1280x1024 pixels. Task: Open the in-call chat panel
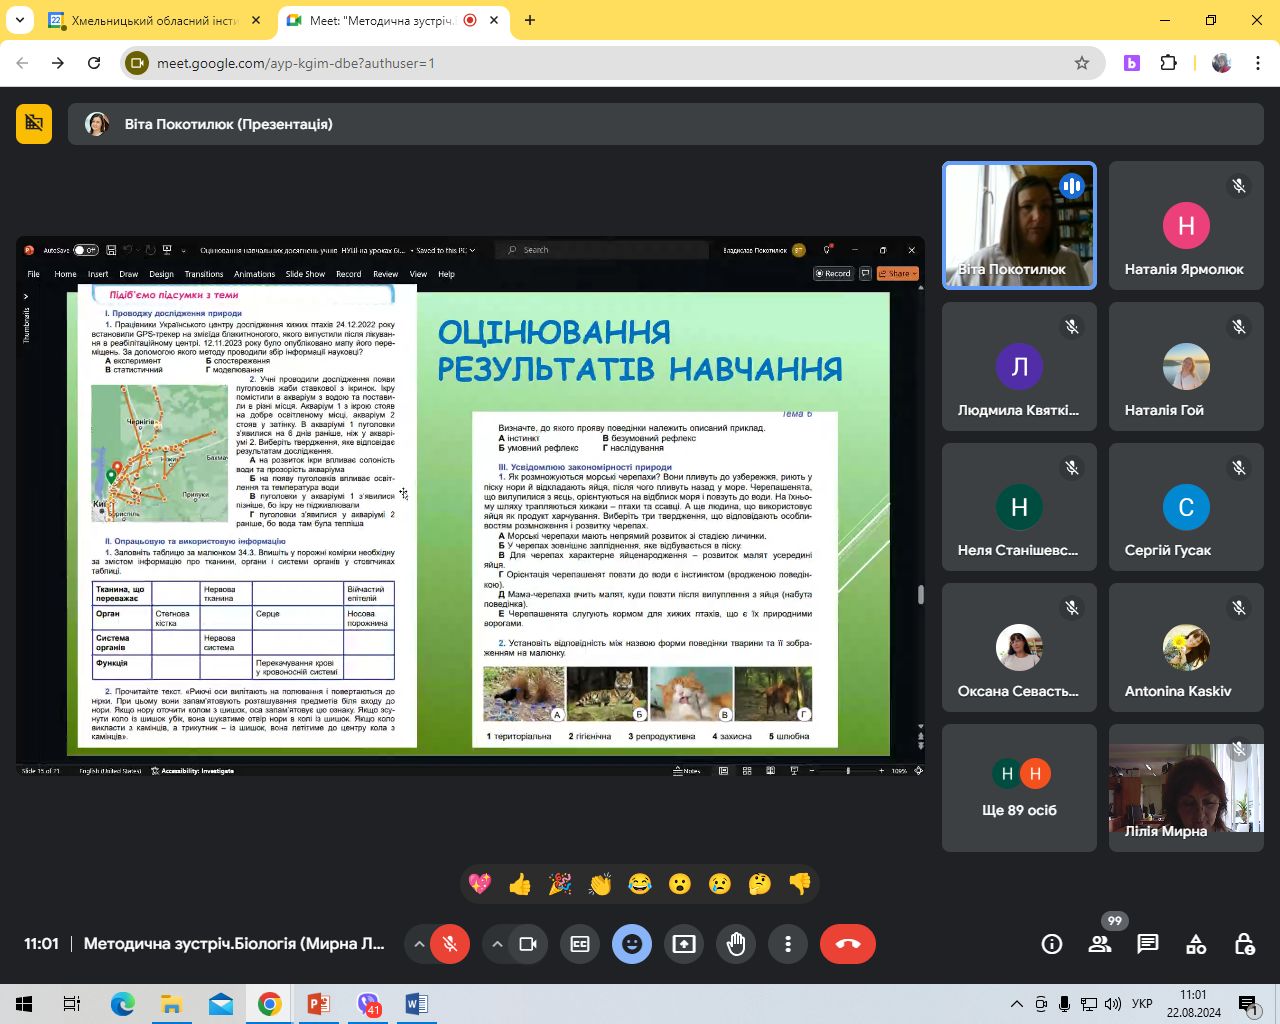point(1148,944)
